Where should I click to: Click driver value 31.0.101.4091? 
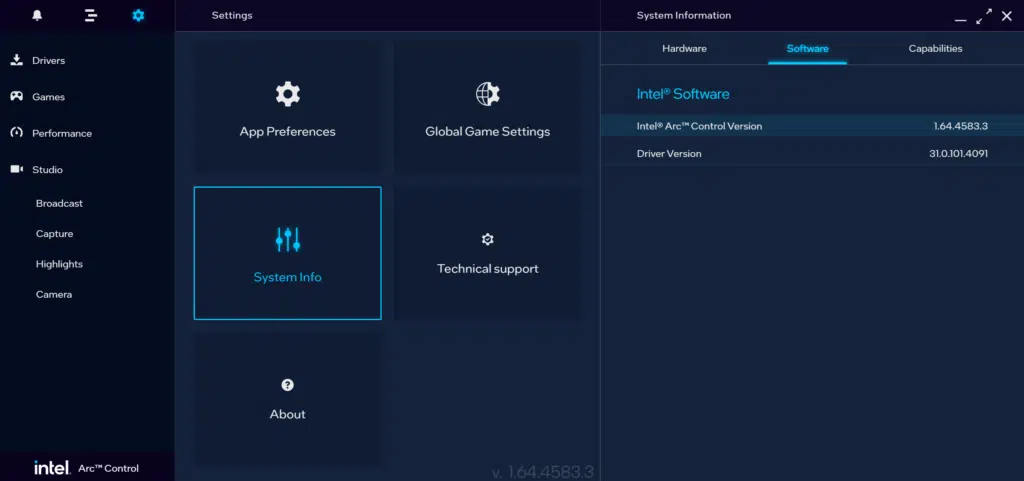[959, 153]
